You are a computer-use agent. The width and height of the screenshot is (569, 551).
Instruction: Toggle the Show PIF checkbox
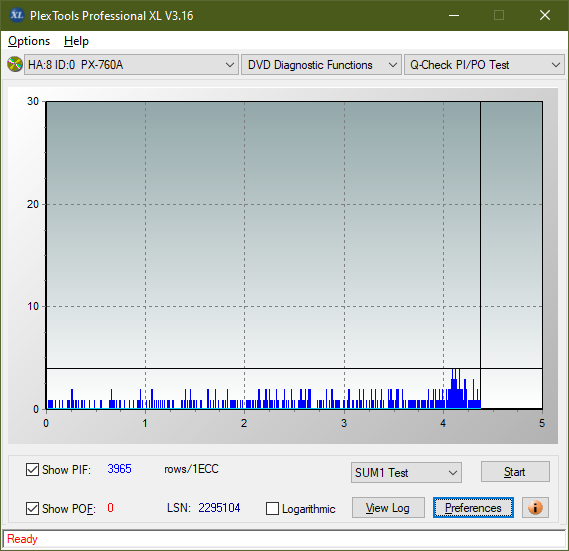(32, 469)
